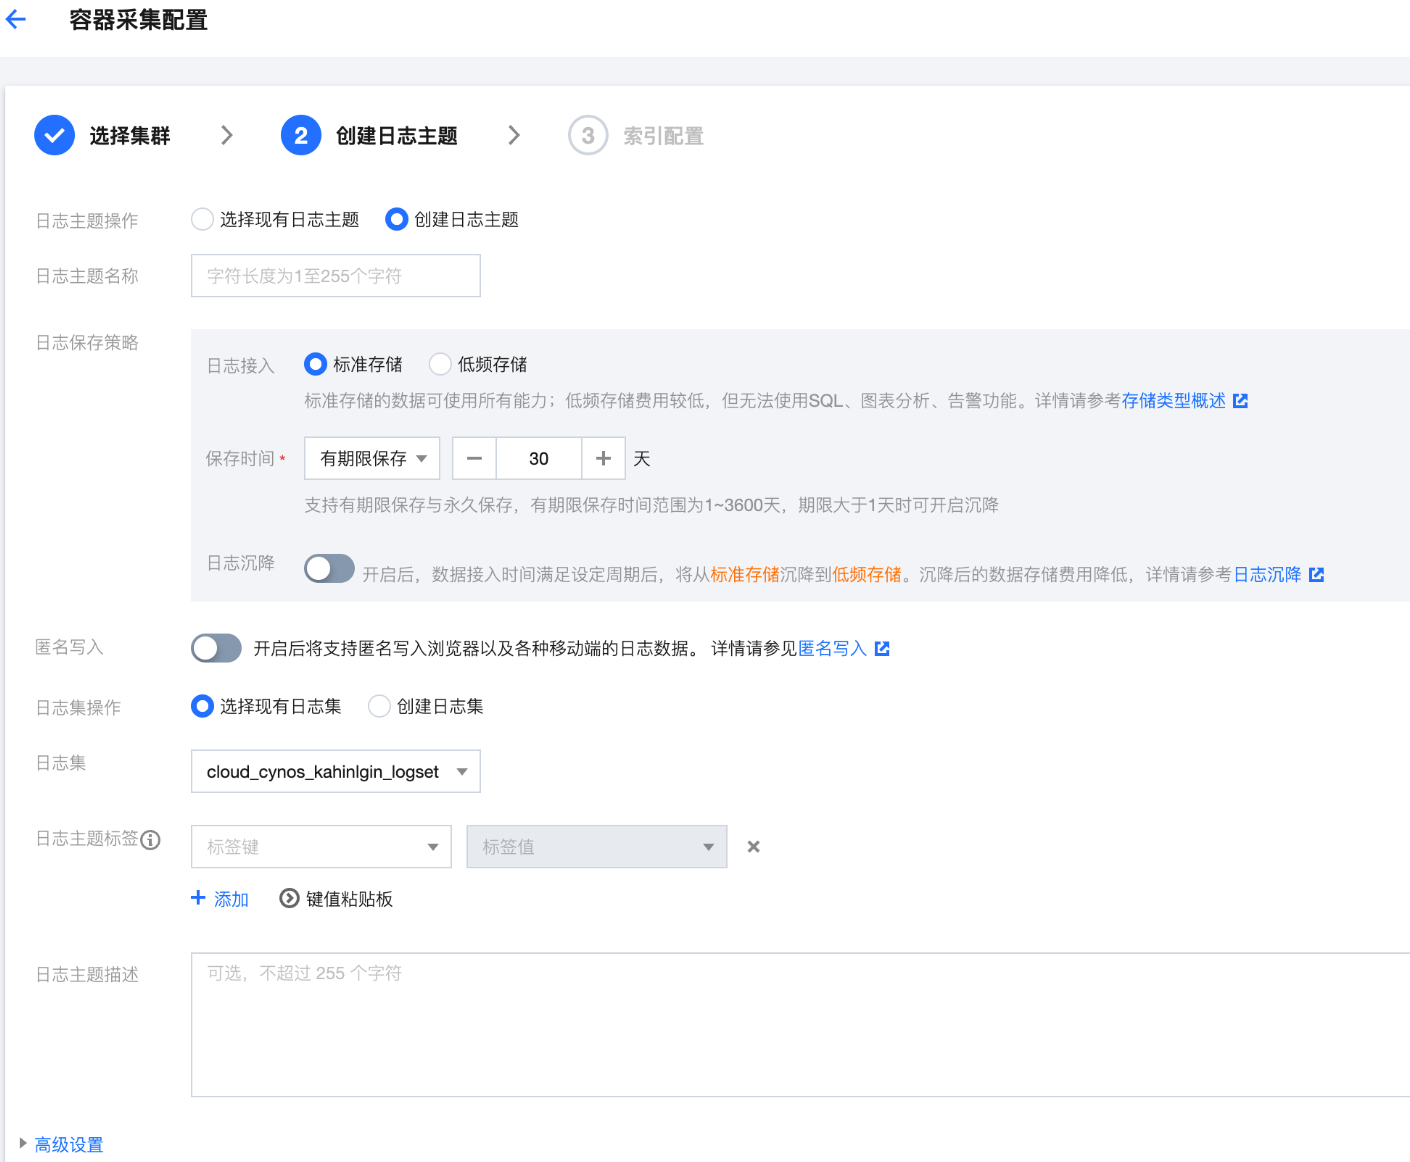Image resolution: width=1410 pixels, height=1162 pixels.
Task: Click the info icon beside 日志主题标签
Action: 150,840
